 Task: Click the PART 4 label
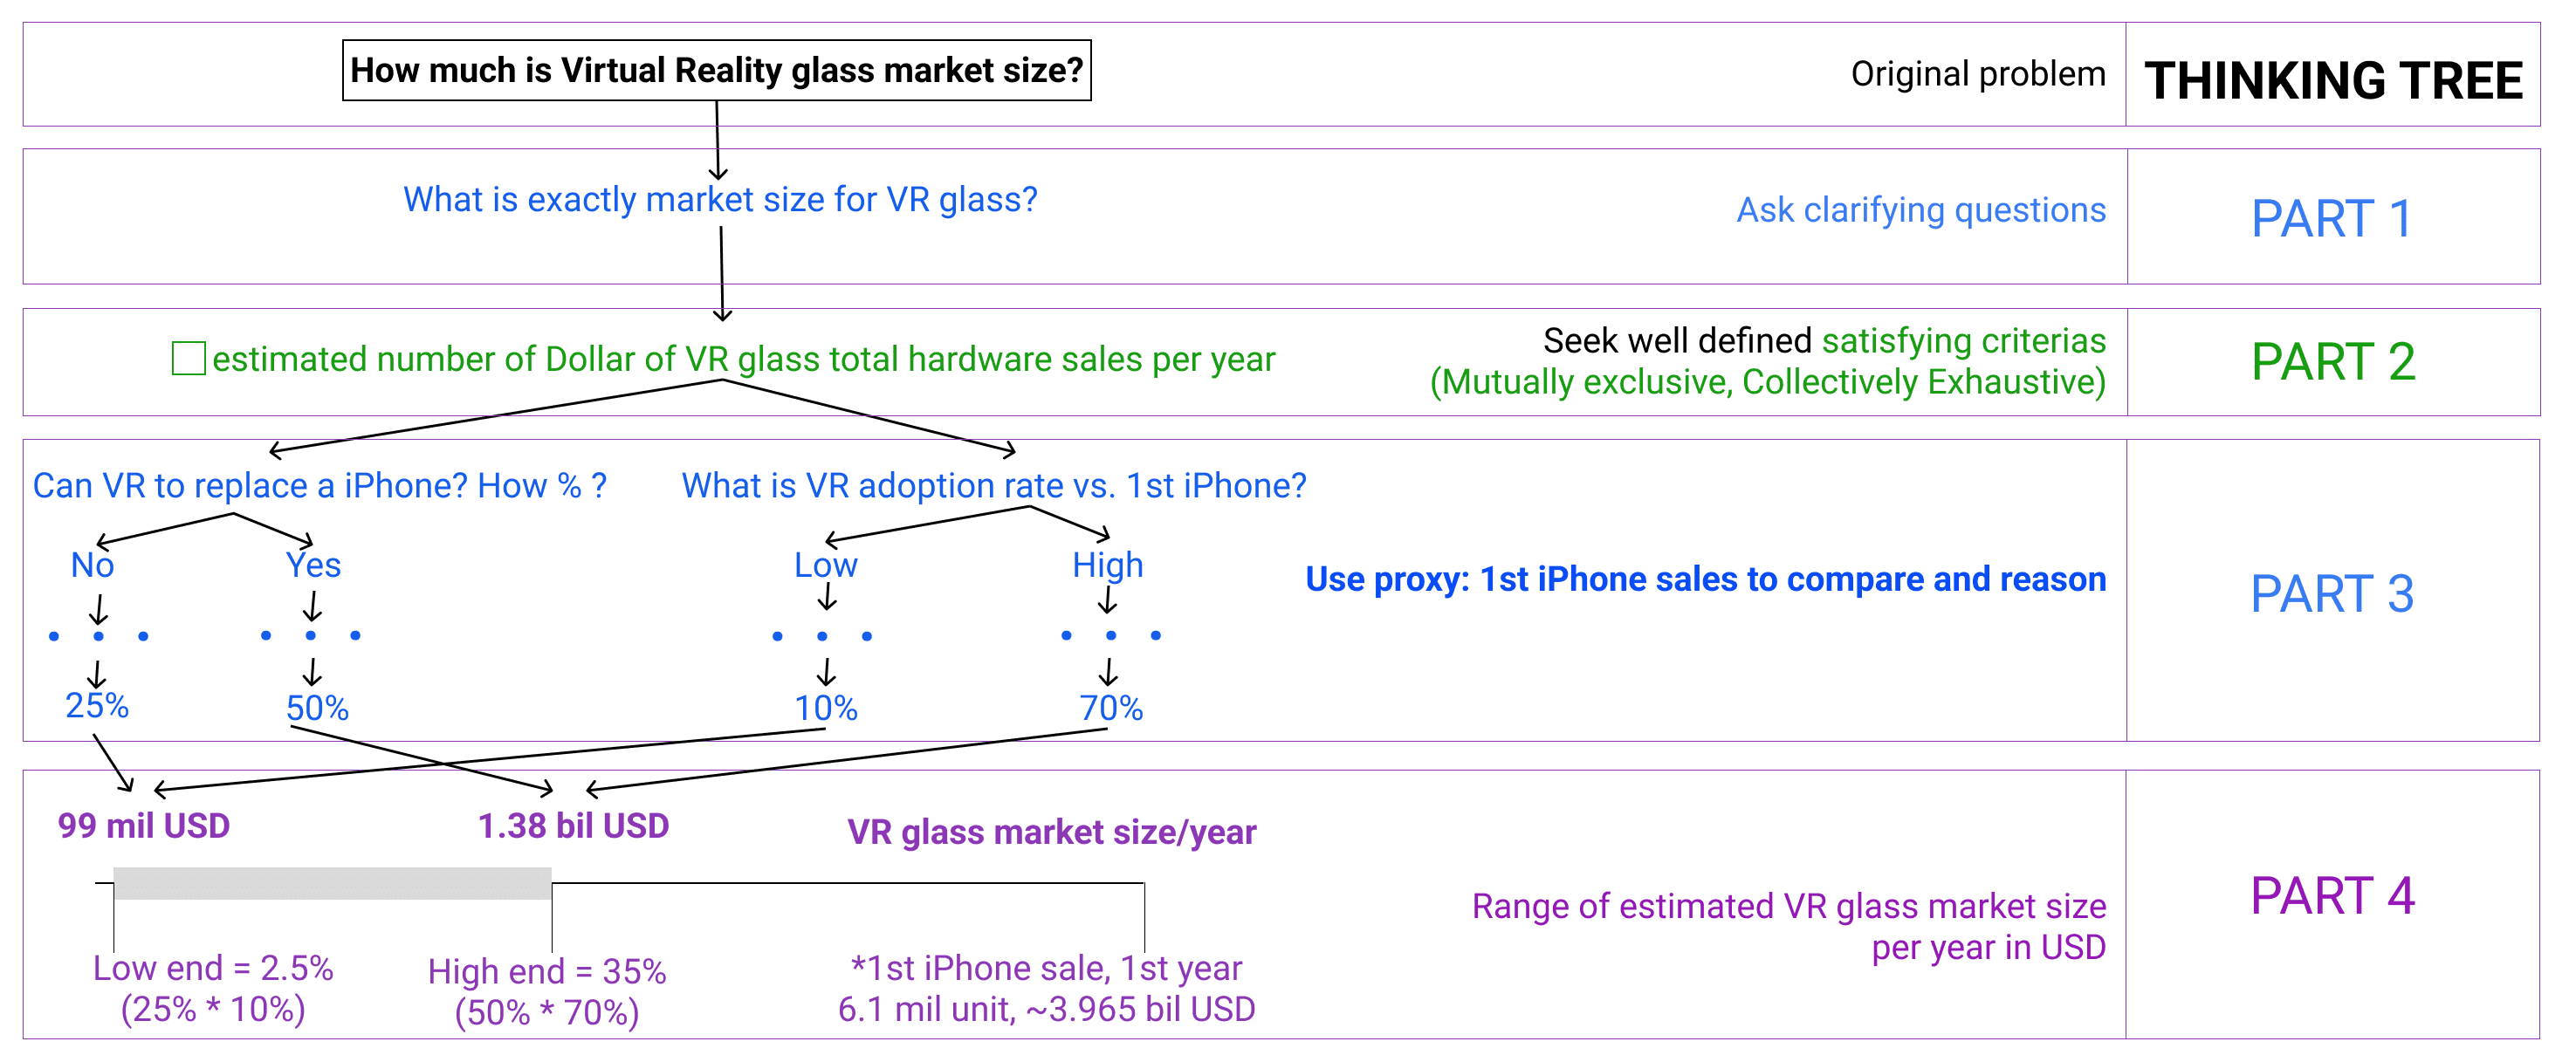(2332, 895)
